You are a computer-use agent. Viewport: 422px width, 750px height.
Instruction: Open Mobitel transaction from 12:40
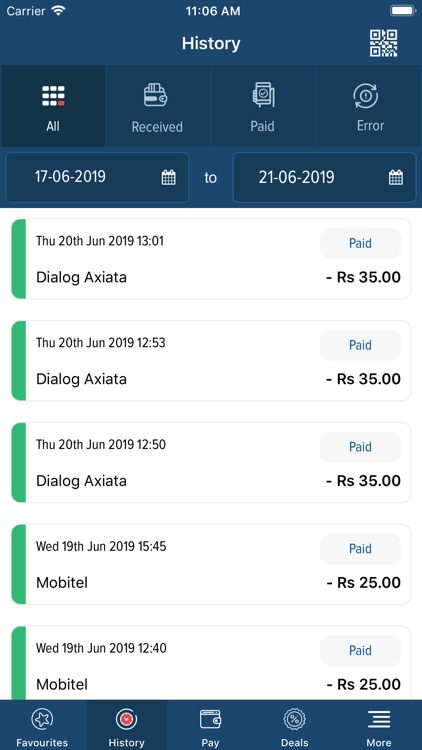(x=211, y=664)
